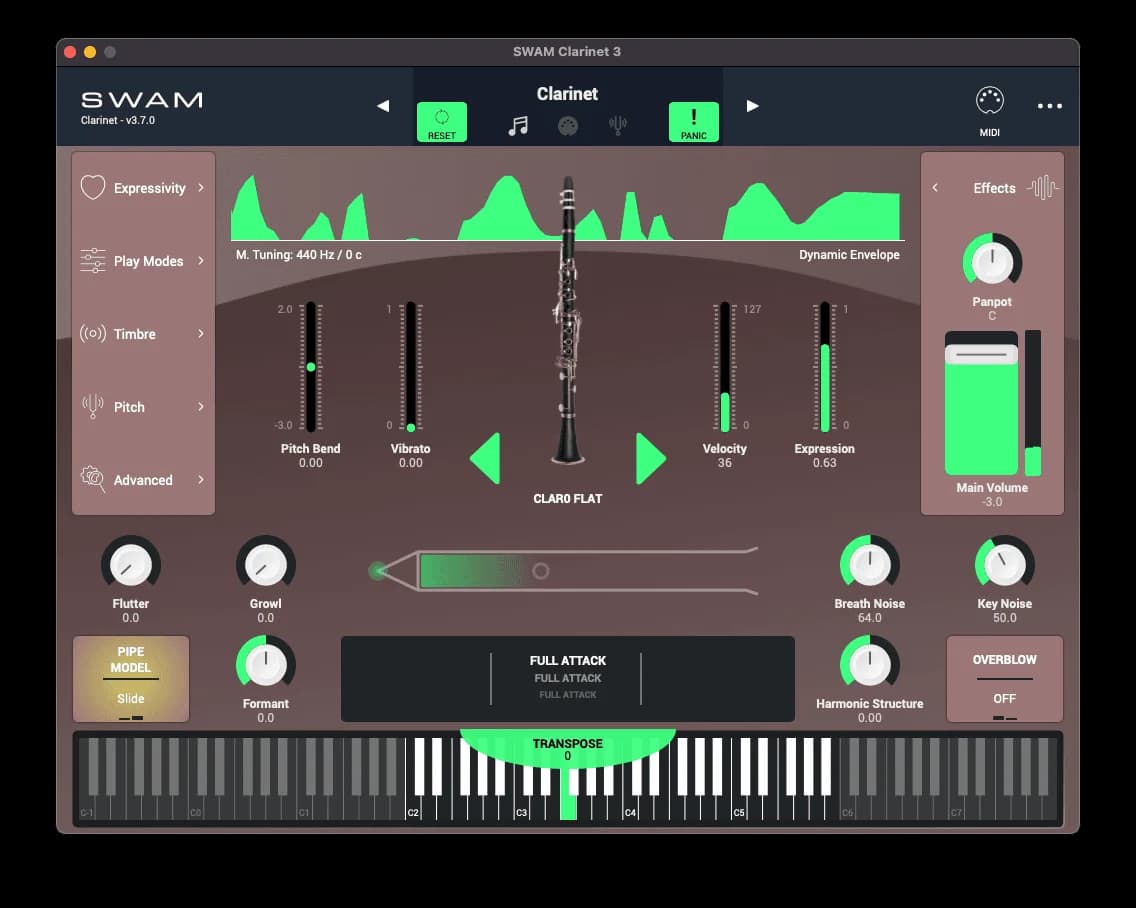Image resolution: width=1136 pixels, height=908 pixels.
Task: Click the green RESET button
Action: 441,122
